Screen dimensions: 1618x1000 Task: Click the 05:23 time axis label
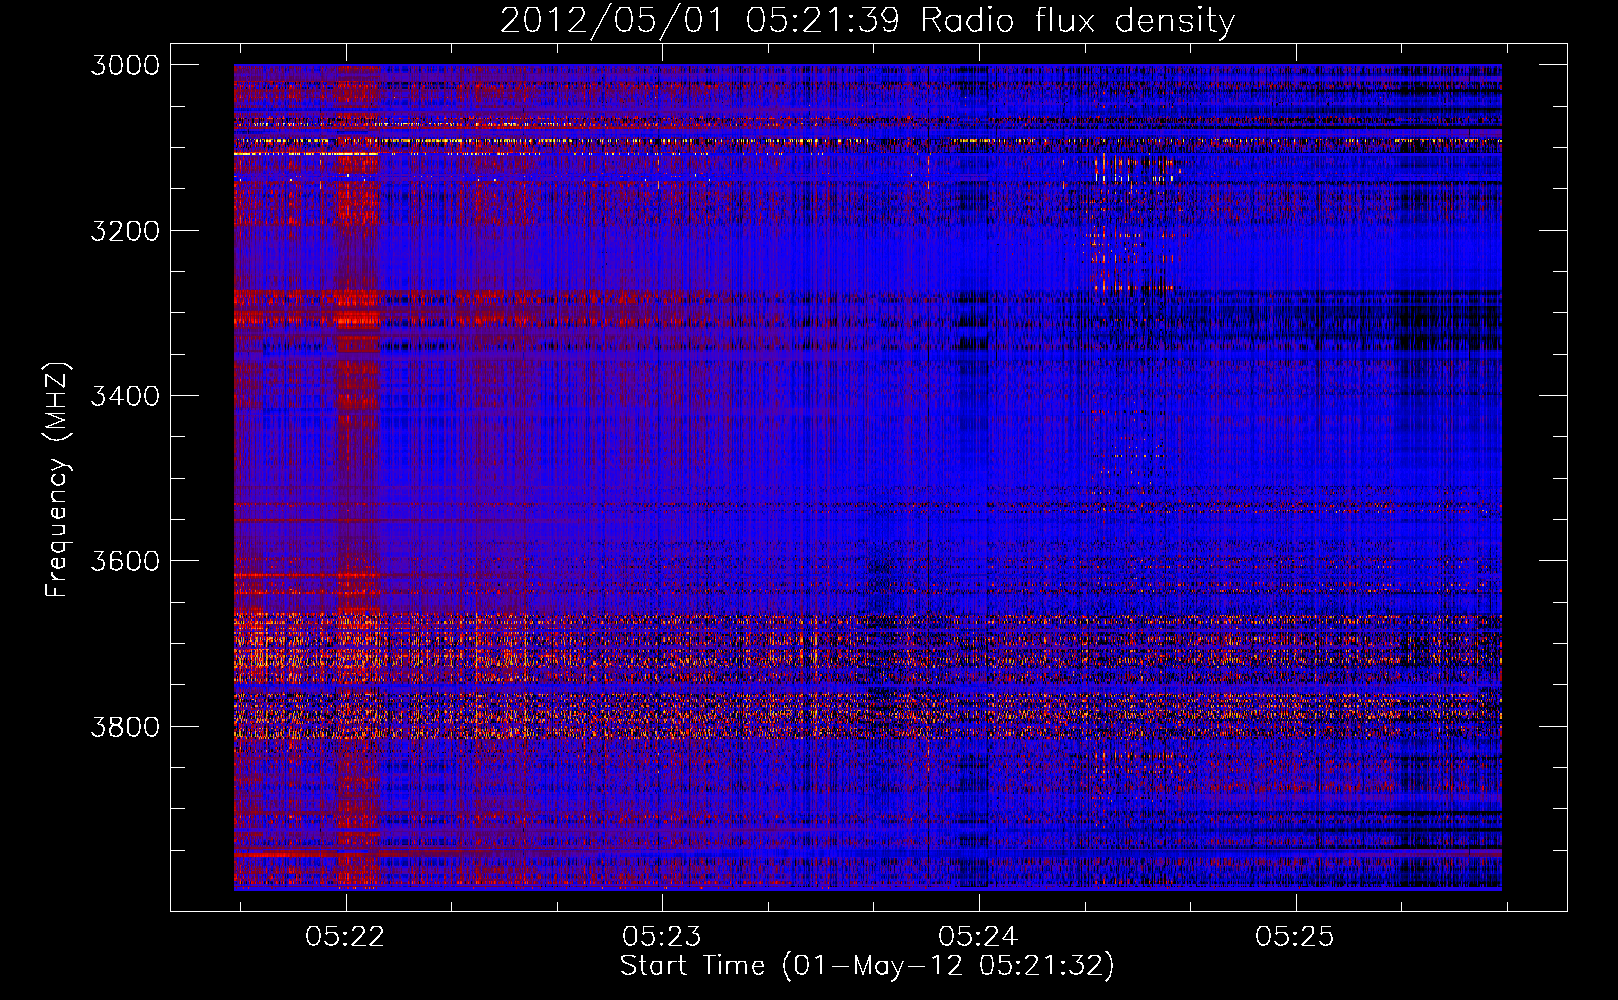pyautogui.click(x=662, y=936)
